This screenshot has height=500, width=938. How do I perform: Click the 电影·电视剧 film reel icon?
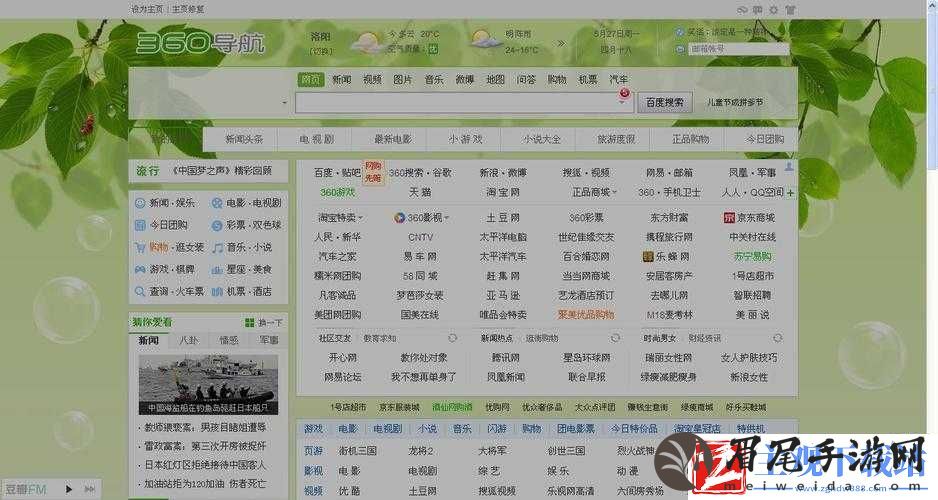click(217, 203)
